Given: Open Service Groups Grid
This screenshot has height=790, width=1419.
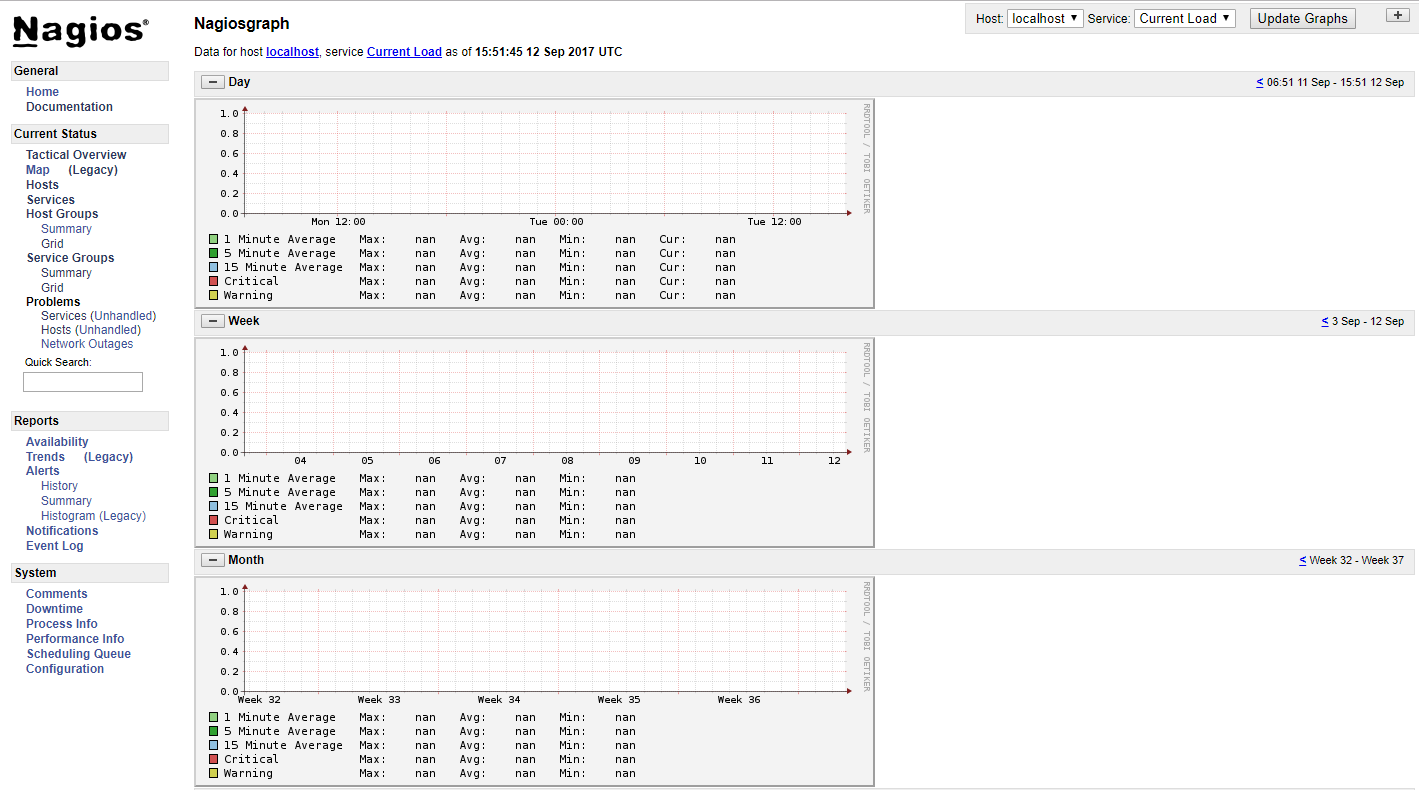Looking at the screenshot, I should pyautogui.click(x=52, y=288).
